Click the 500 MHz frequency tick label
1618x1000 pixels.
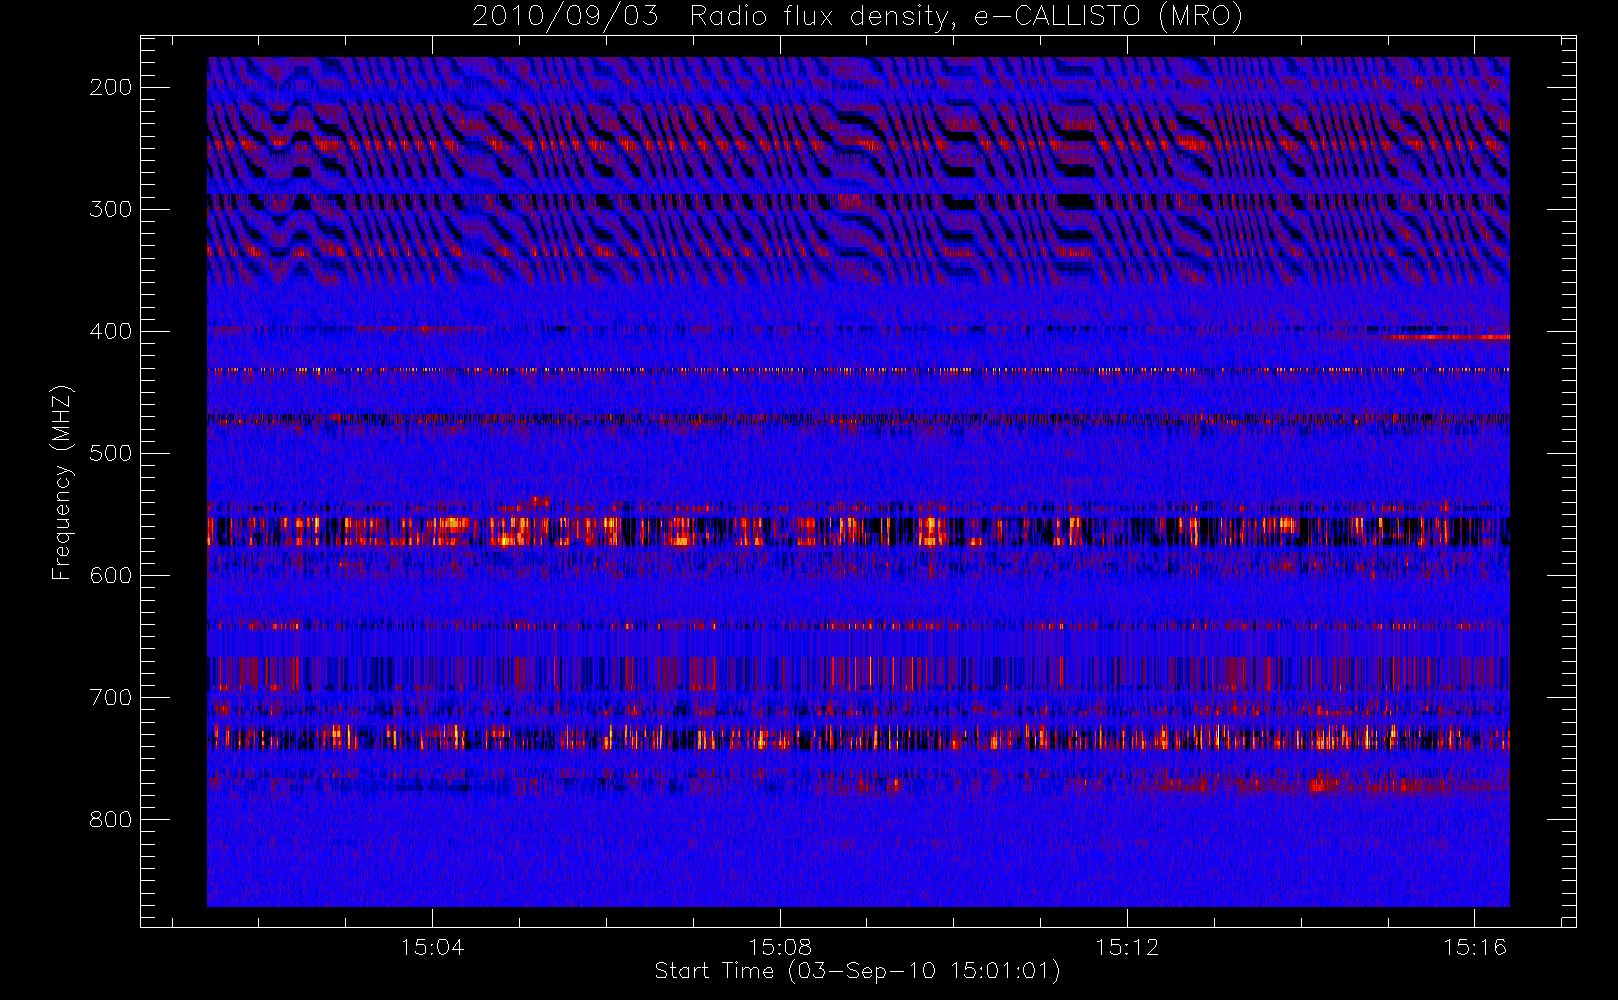tap(111, 453)
